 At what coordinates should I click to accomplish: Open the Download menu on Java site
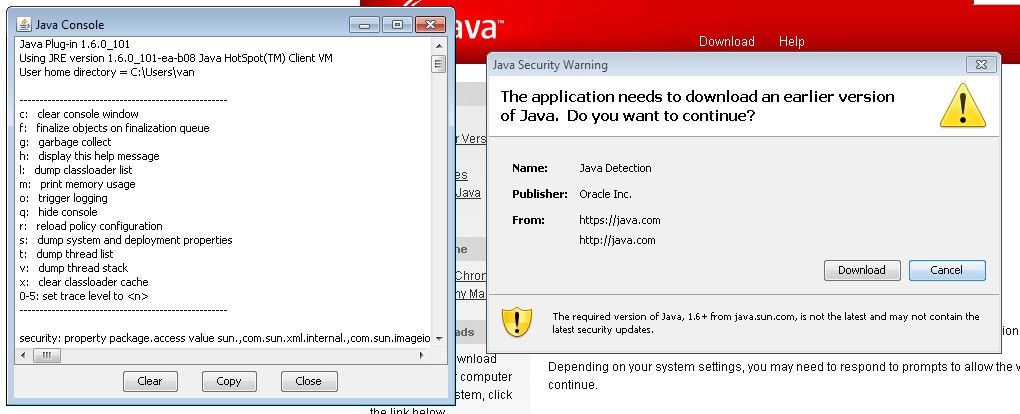pos(726,41)
